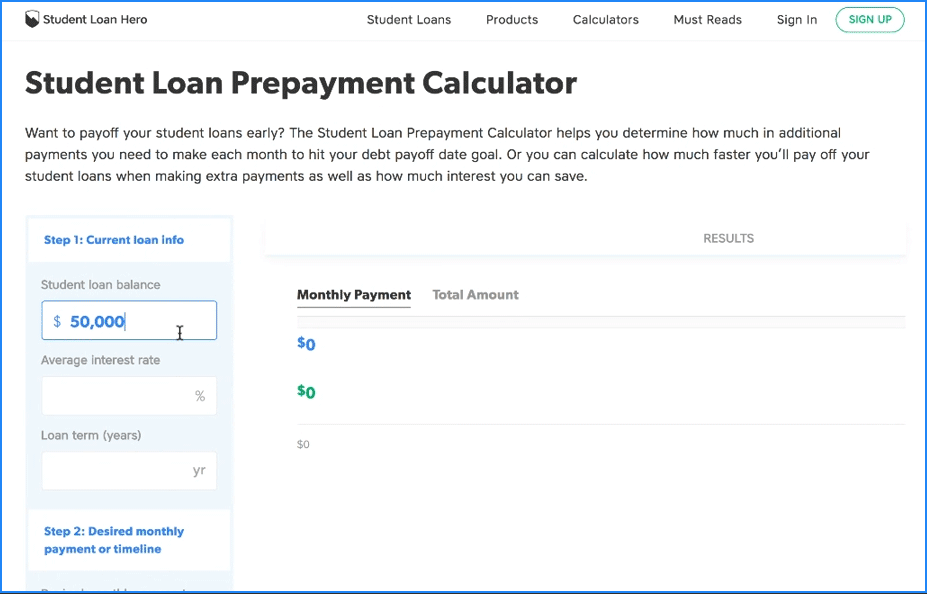The width and height of the screenshot is (927, 594).
Task: Click the gray $0 chart axis label
Action: (303, 444)
